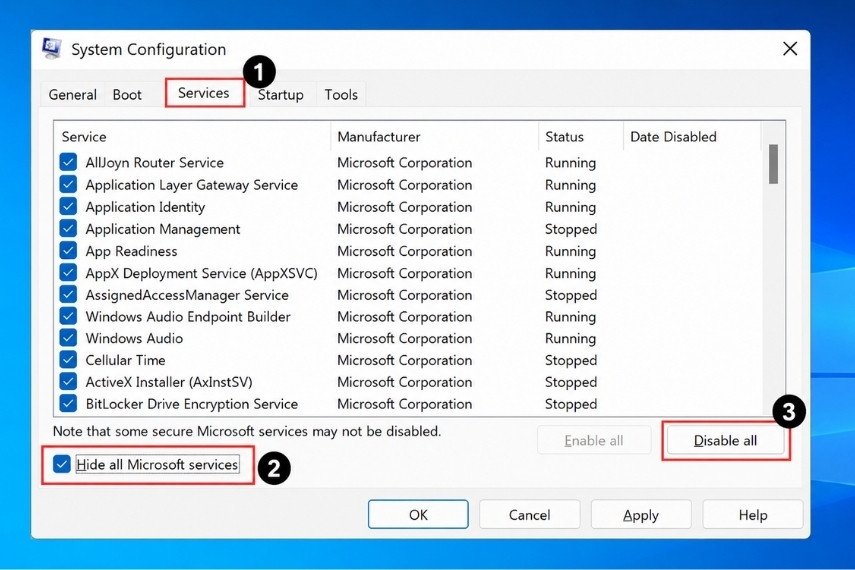Select the Application Identity row name
Image resolution: width=855 pixels, height=570 pixels.
tap(145, 207)
